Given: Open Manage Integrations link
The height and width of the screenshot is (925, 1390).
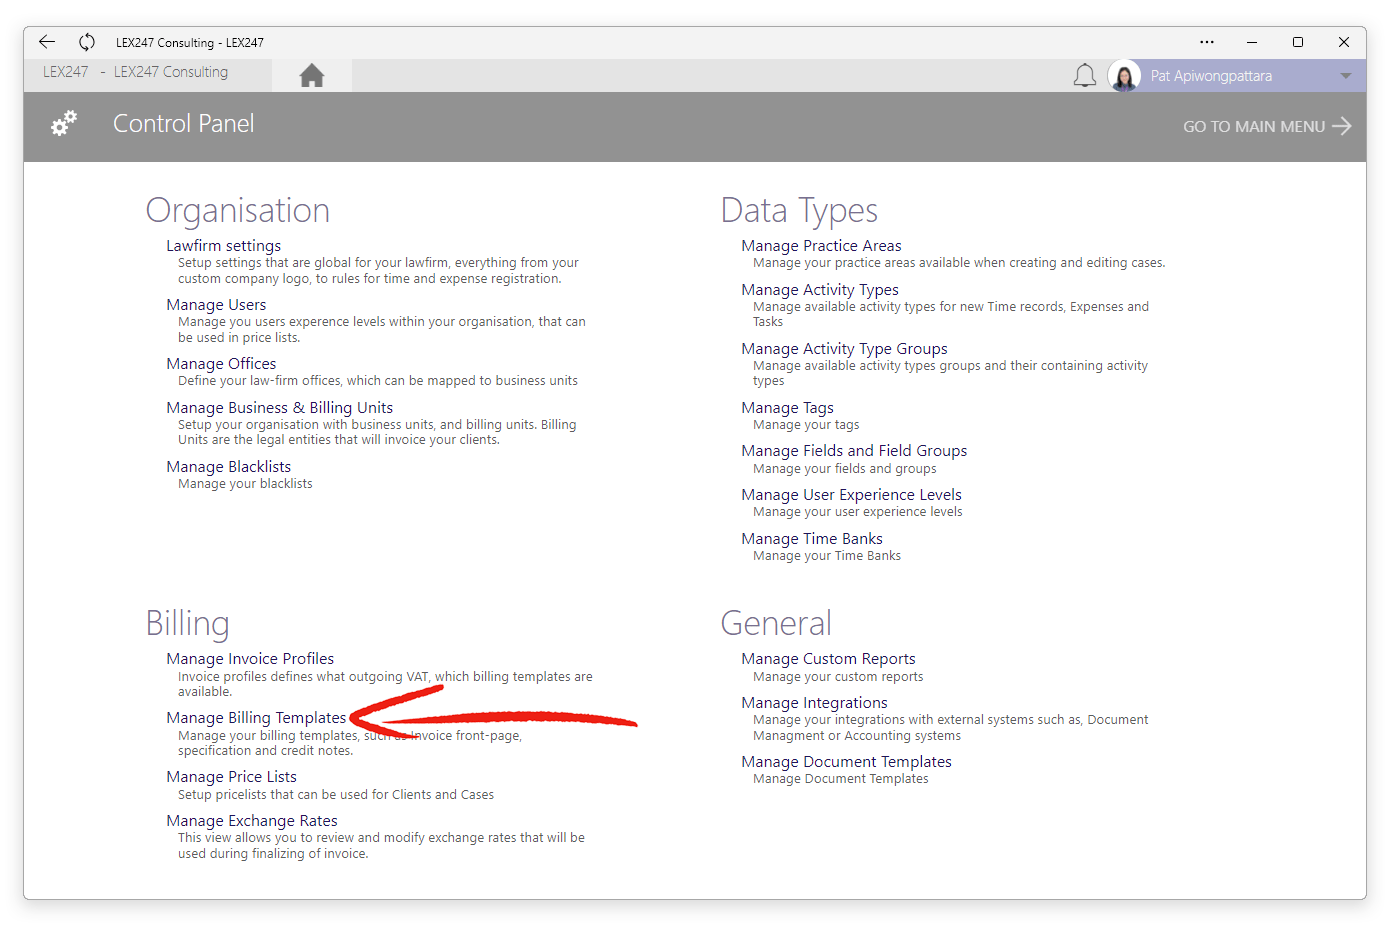Looking at the screenshot, I should coord(814,703).
